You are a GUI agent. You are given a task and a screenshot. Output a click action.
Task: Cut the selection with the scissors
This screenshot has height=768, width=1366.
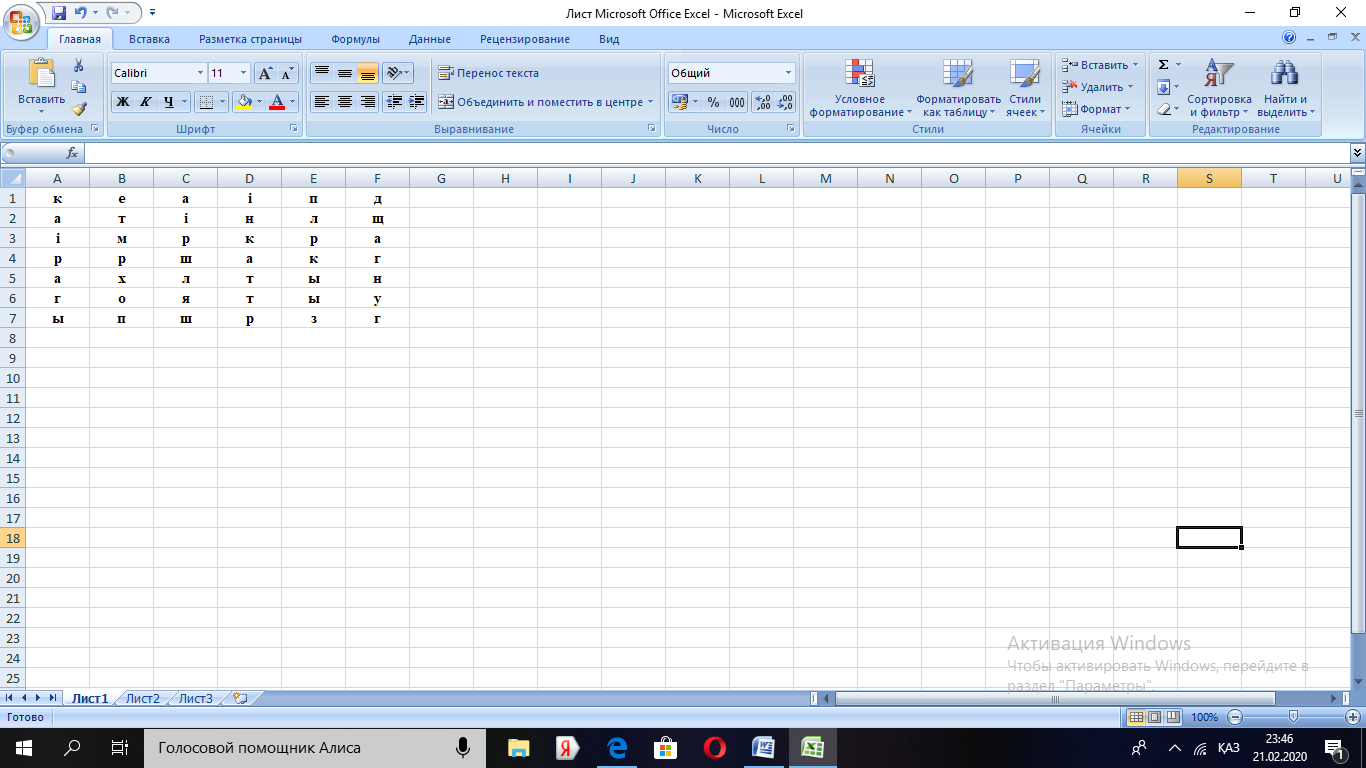pos(79,66)
